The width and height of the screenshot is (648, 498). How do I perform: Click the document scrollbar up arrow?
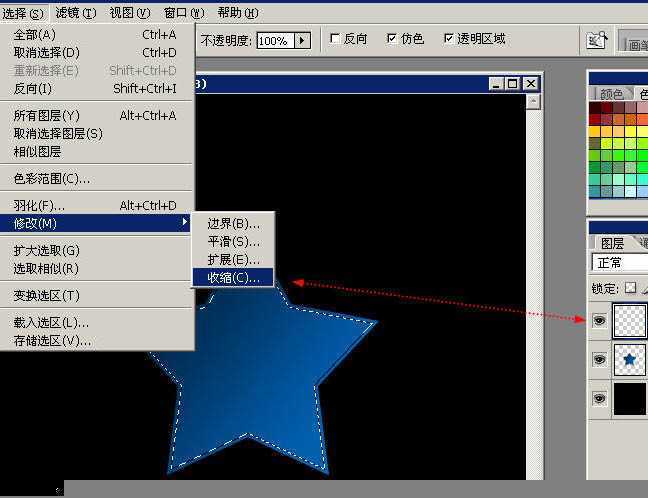pyautogui.click(x=534, y=101)
